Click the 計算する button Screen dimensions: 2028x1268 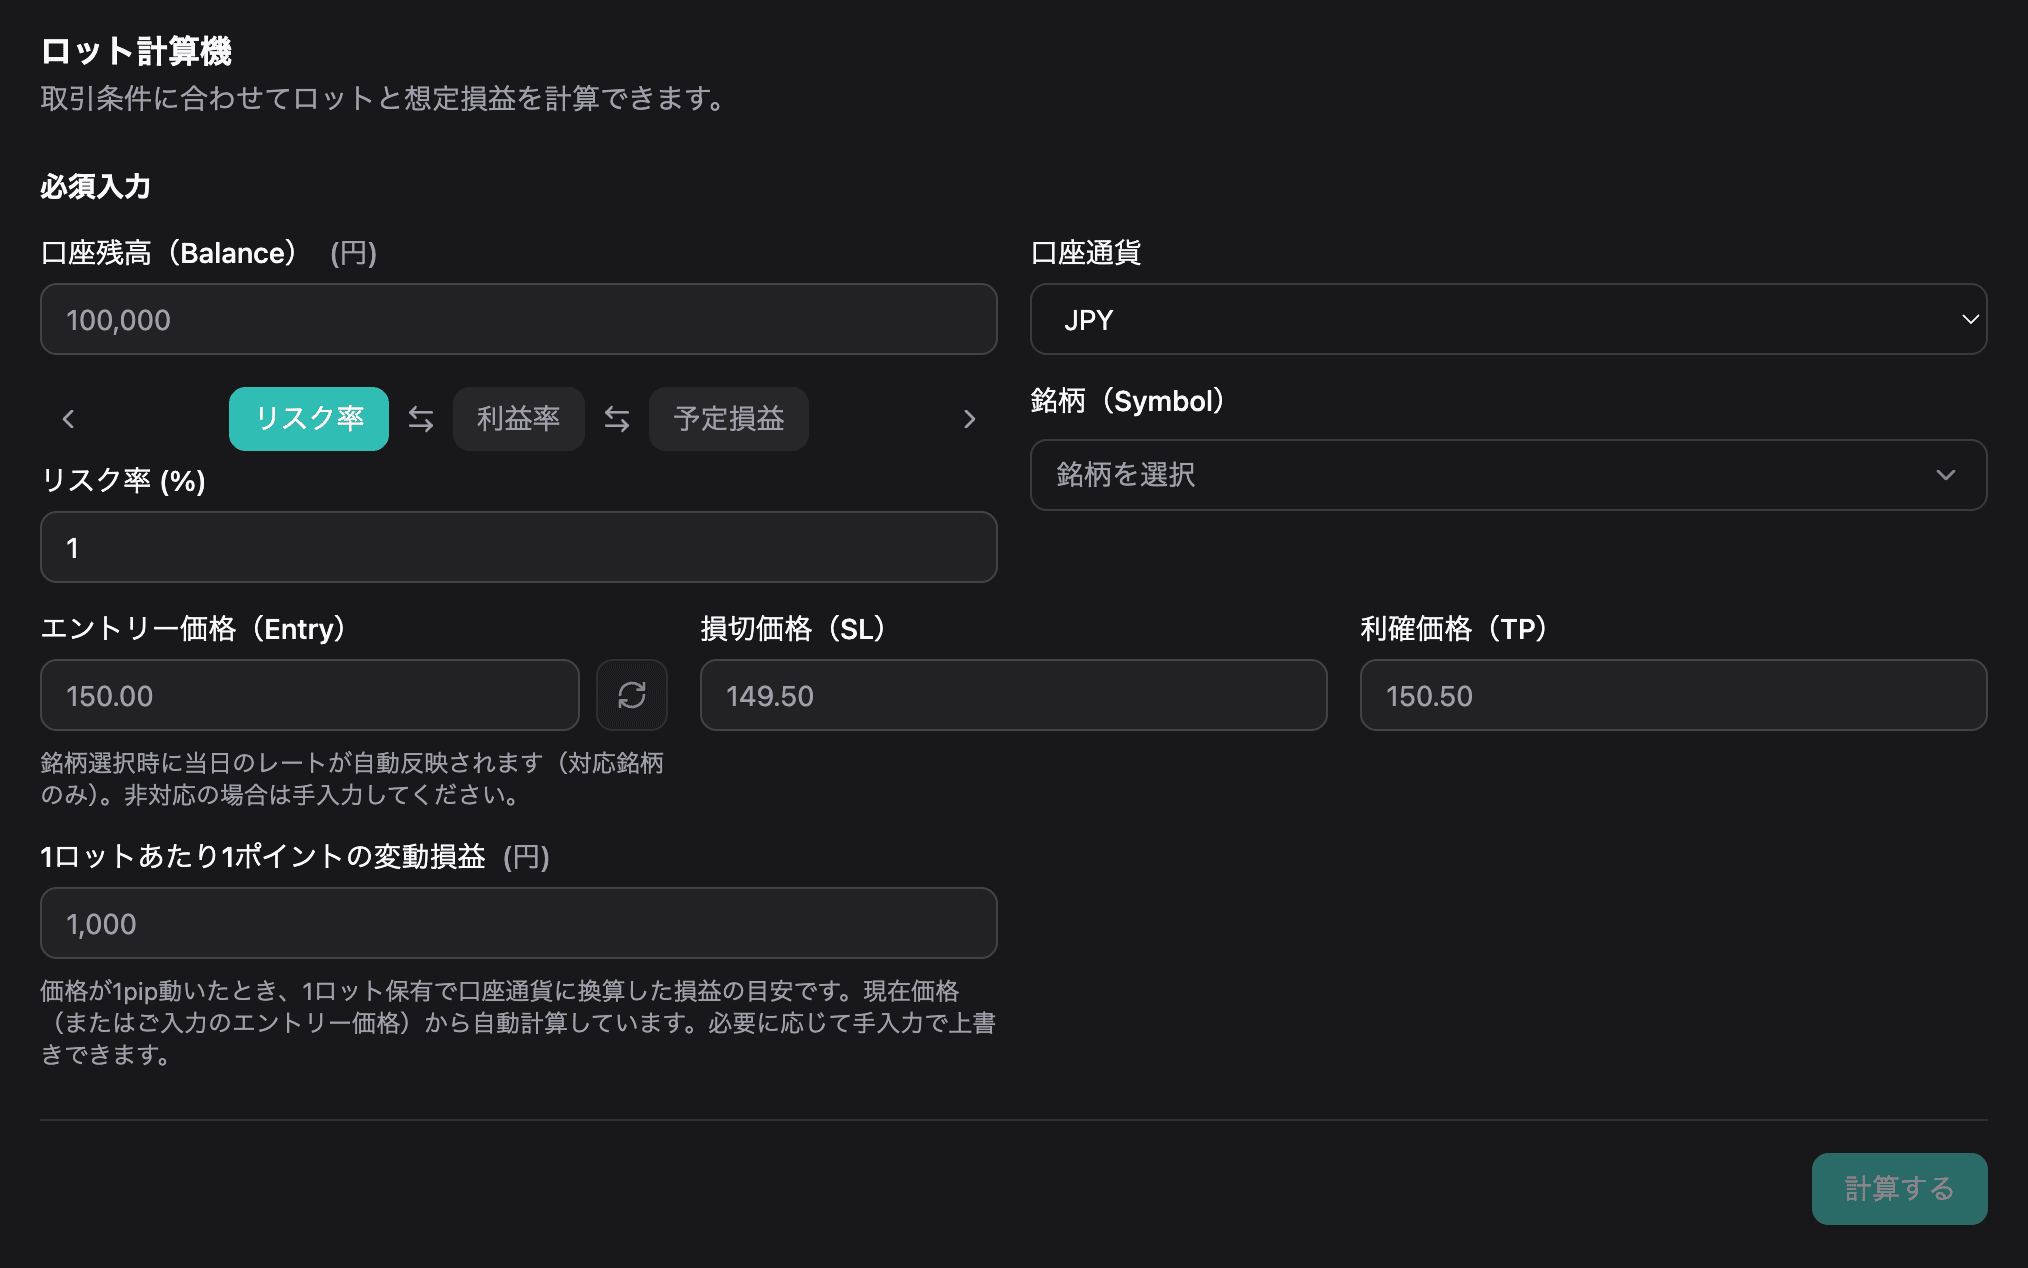coord(1899,1189)
